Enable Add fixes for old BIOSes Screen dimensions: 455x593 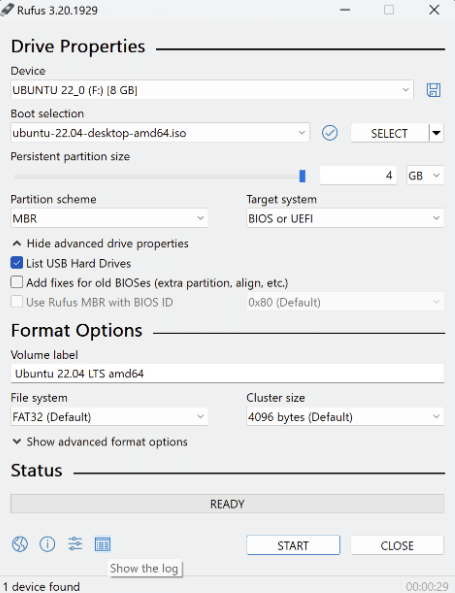click(x=17, y=283)
